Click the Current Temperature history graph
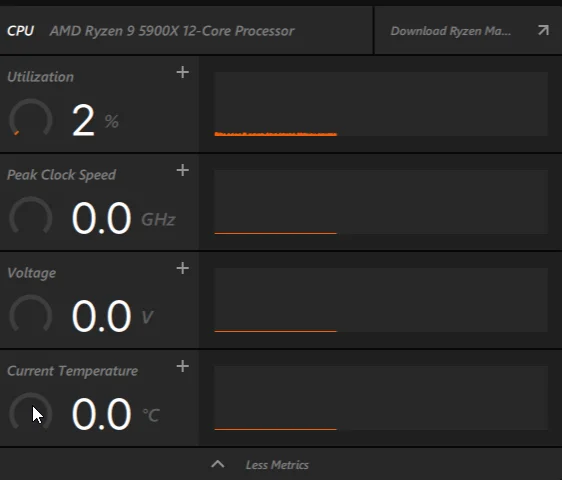The height and width of the screenshot is (480, 562). (381, 398)
